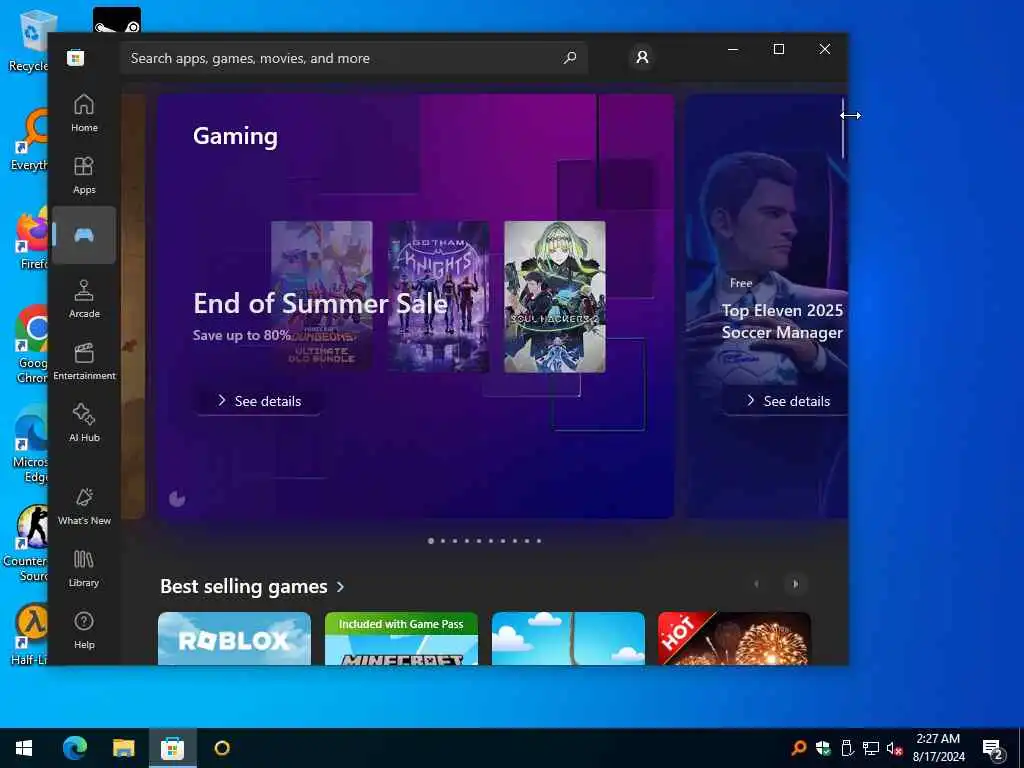Open What's New in sidebar
This screenshot has width=1024, height=768.
84,507
